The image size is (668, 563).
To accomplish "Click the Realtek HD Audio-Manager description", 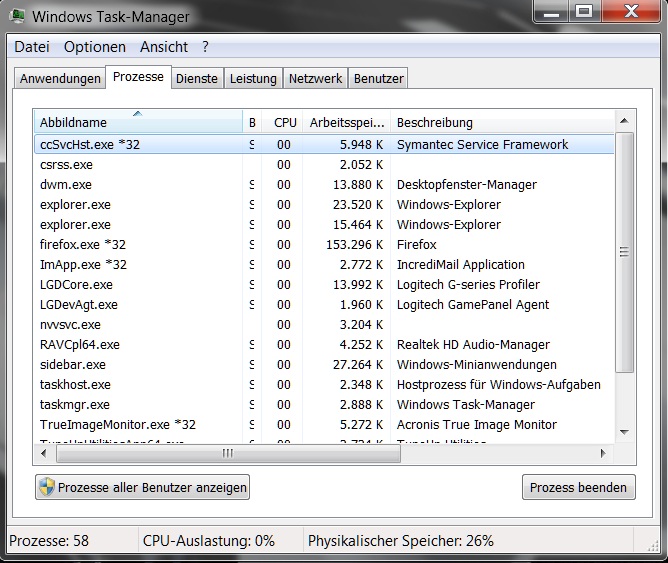I will click(x=473, y=345).
